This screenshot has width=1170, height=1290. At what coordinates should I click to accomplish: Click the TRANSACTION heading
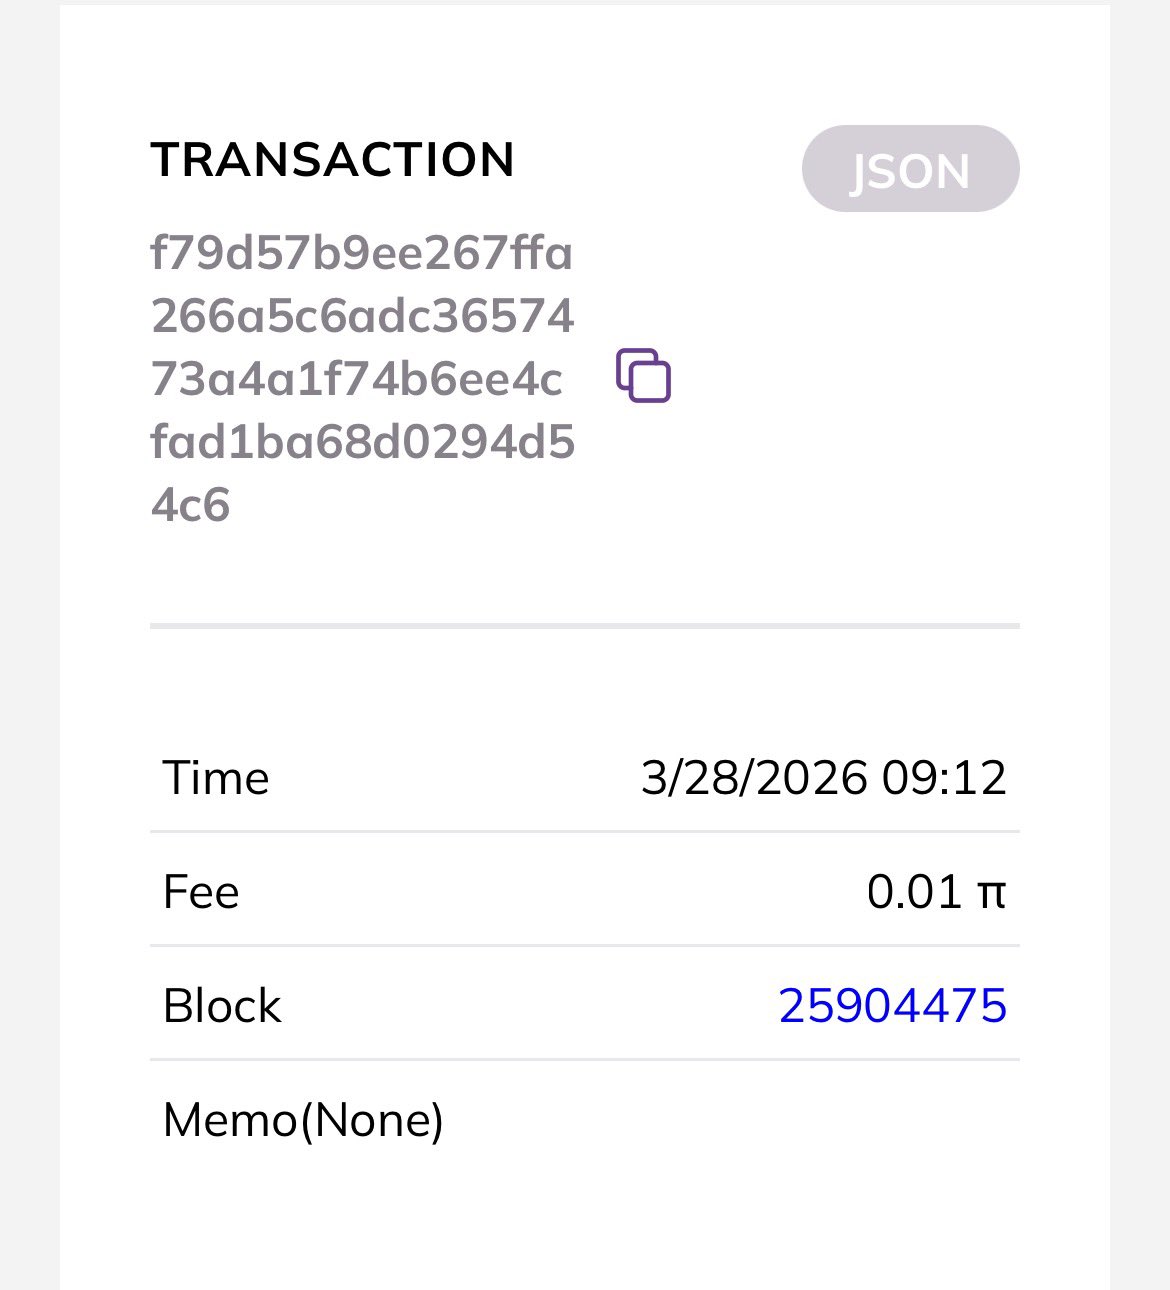[332, 160]
